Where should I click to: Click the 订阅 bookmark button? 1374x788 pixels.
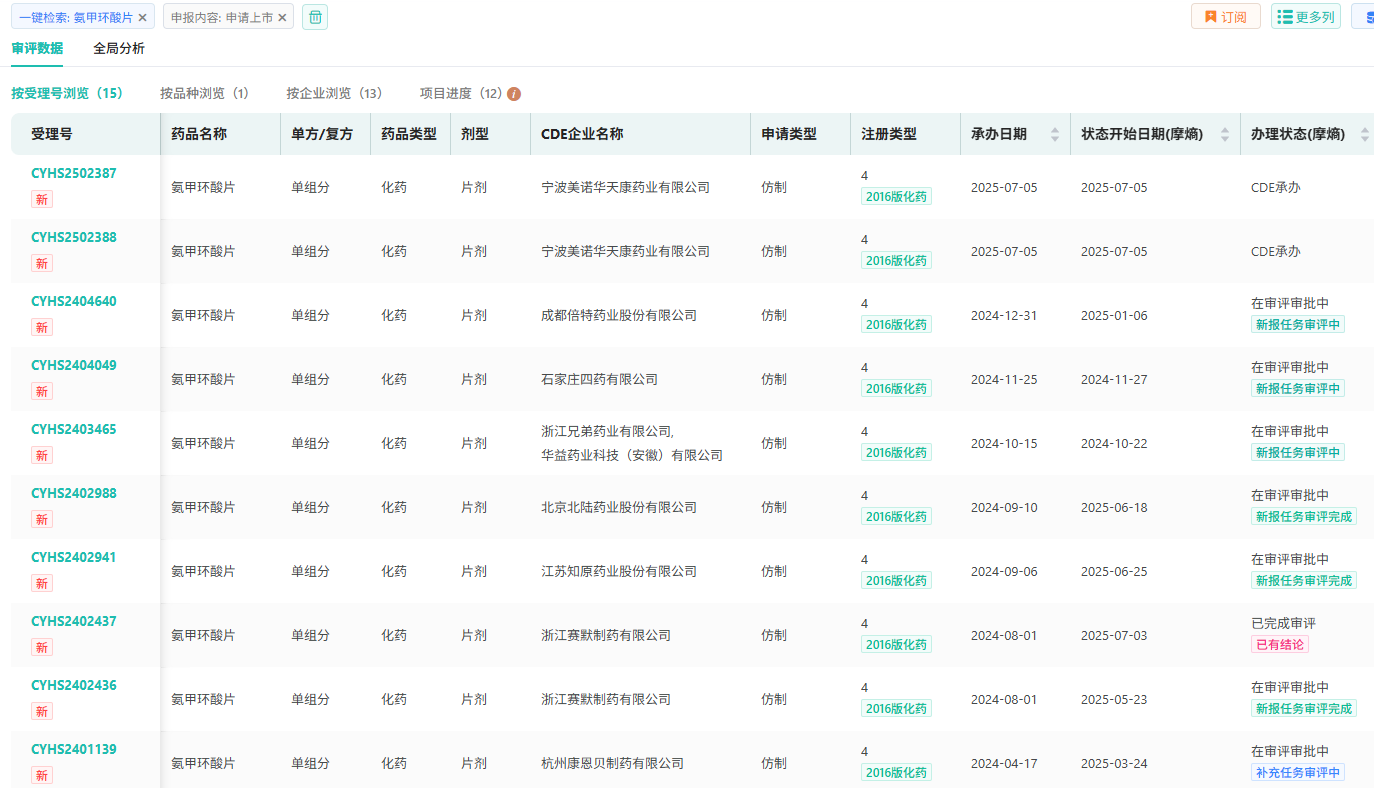(x=1225, y=17)
